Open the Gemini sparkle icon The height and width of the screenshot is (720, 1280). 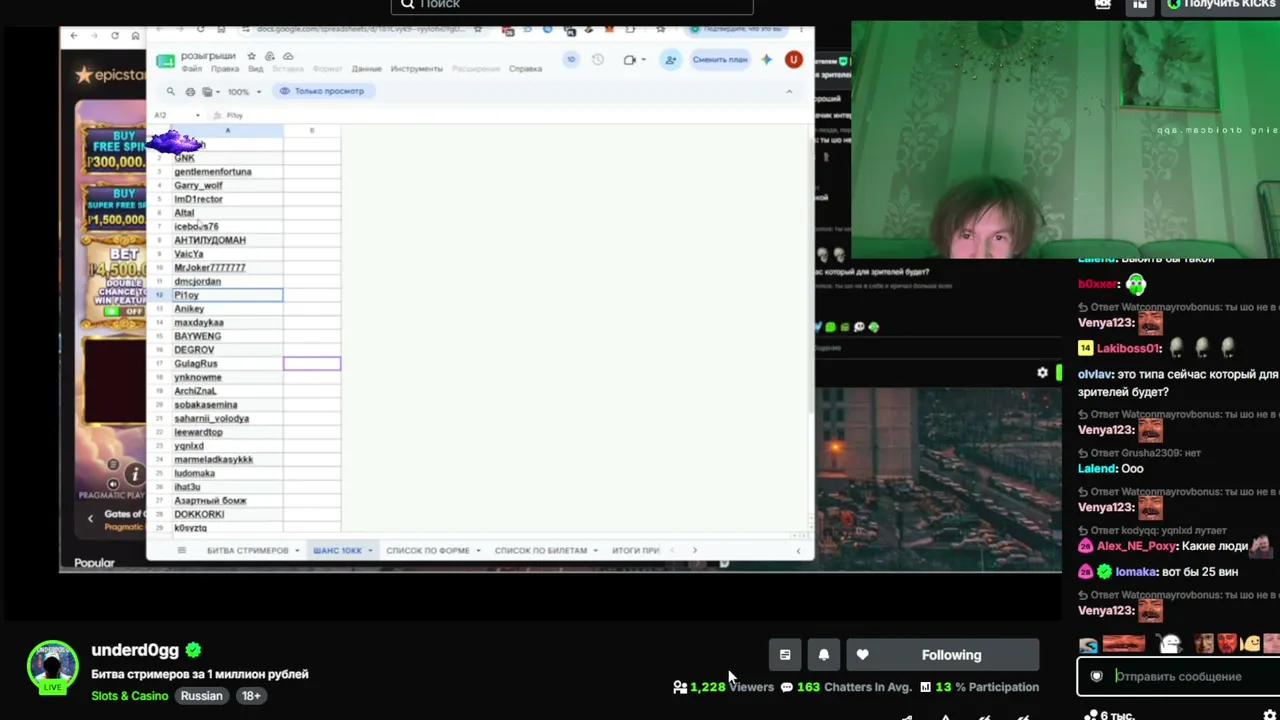(x=767, y=60)
